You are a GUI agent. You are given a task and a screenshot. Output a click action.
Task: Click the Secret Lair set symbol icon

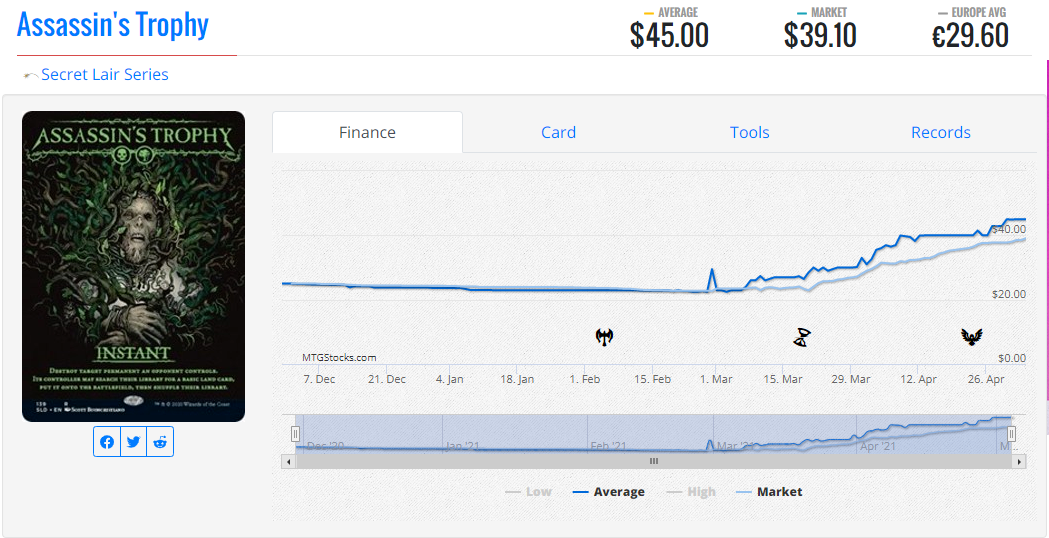(30, 76)
